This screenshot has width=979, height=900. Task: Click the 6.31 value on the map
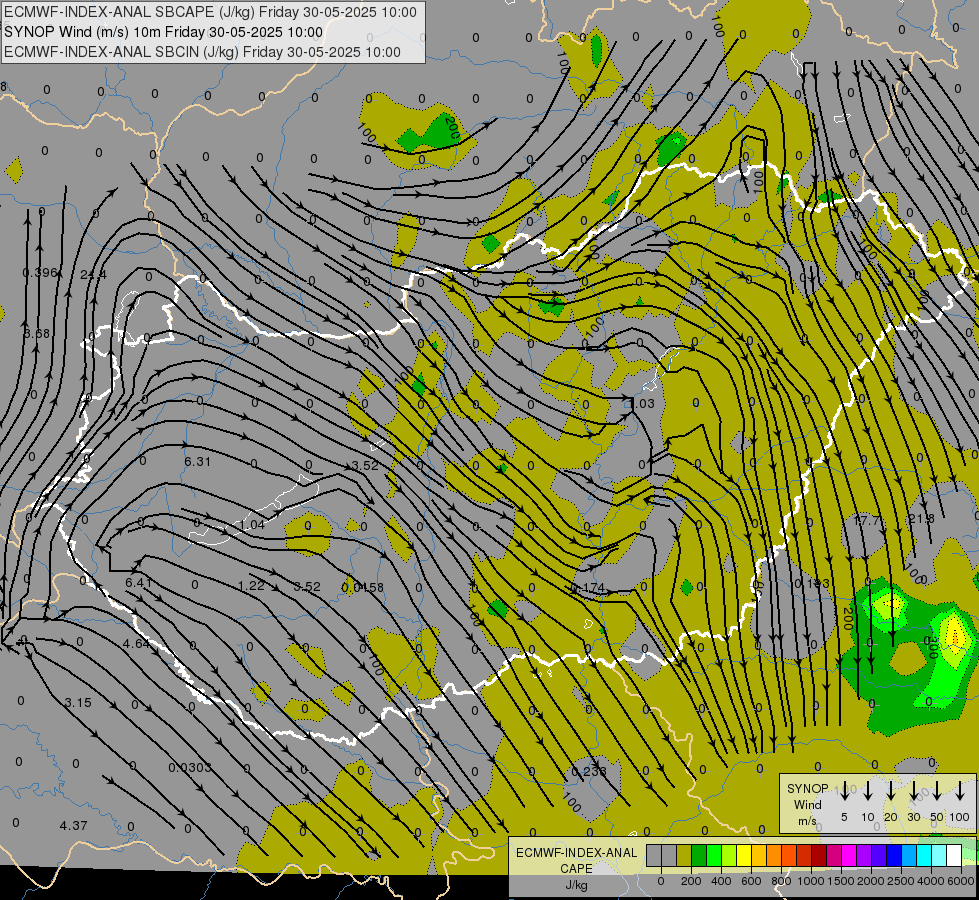[197, 462]
